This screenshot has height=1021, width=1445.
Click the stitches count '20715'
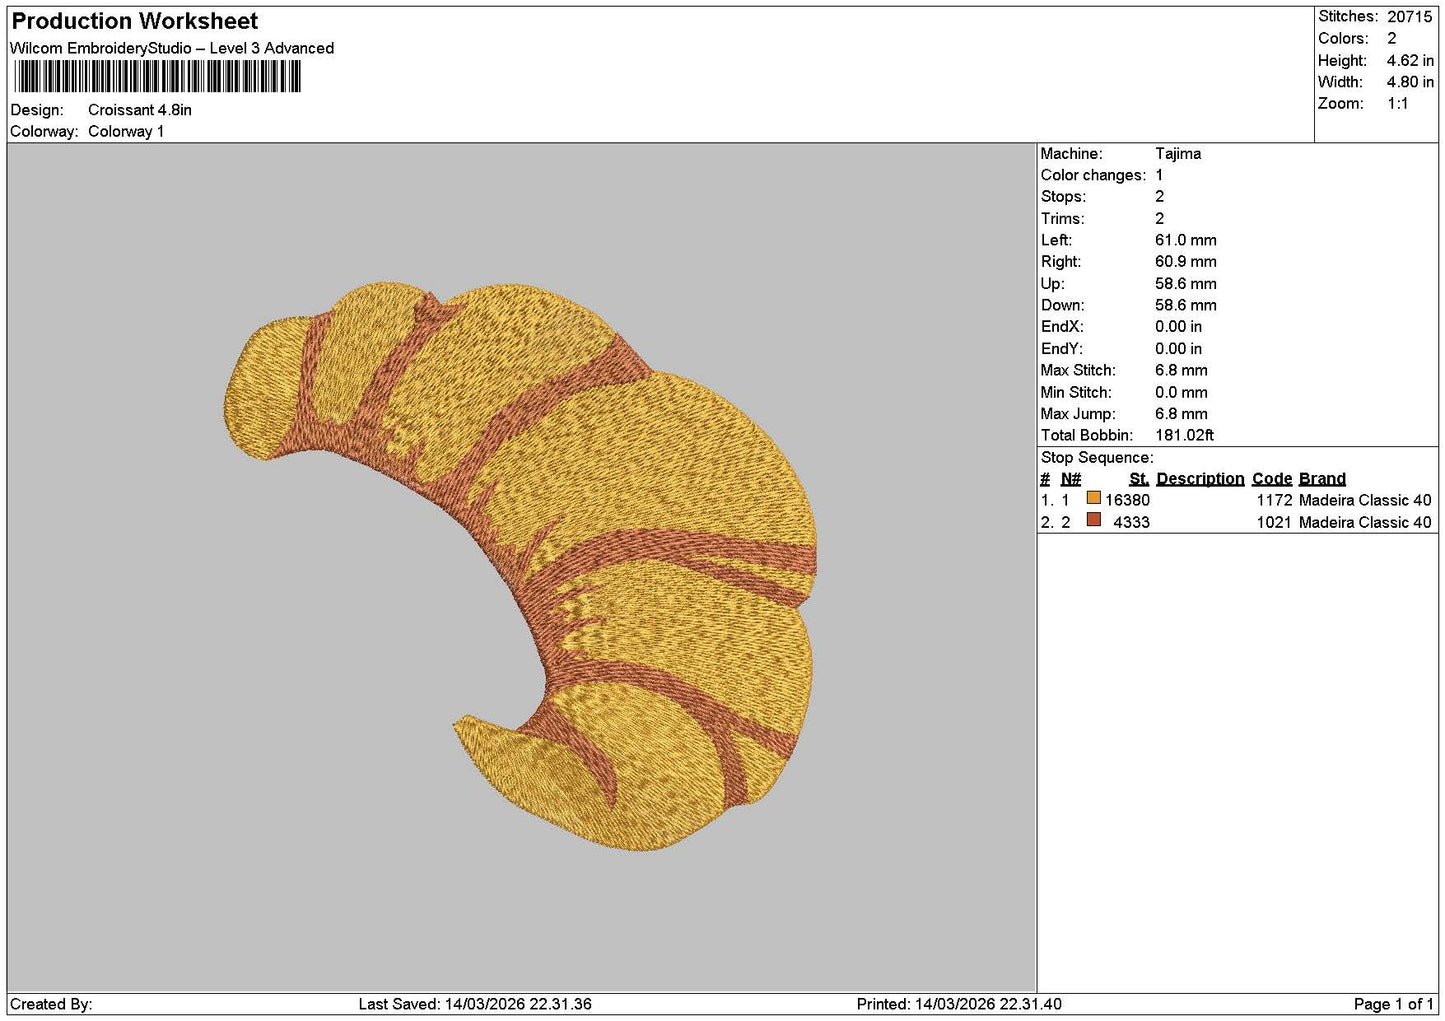pos(1410,16)
